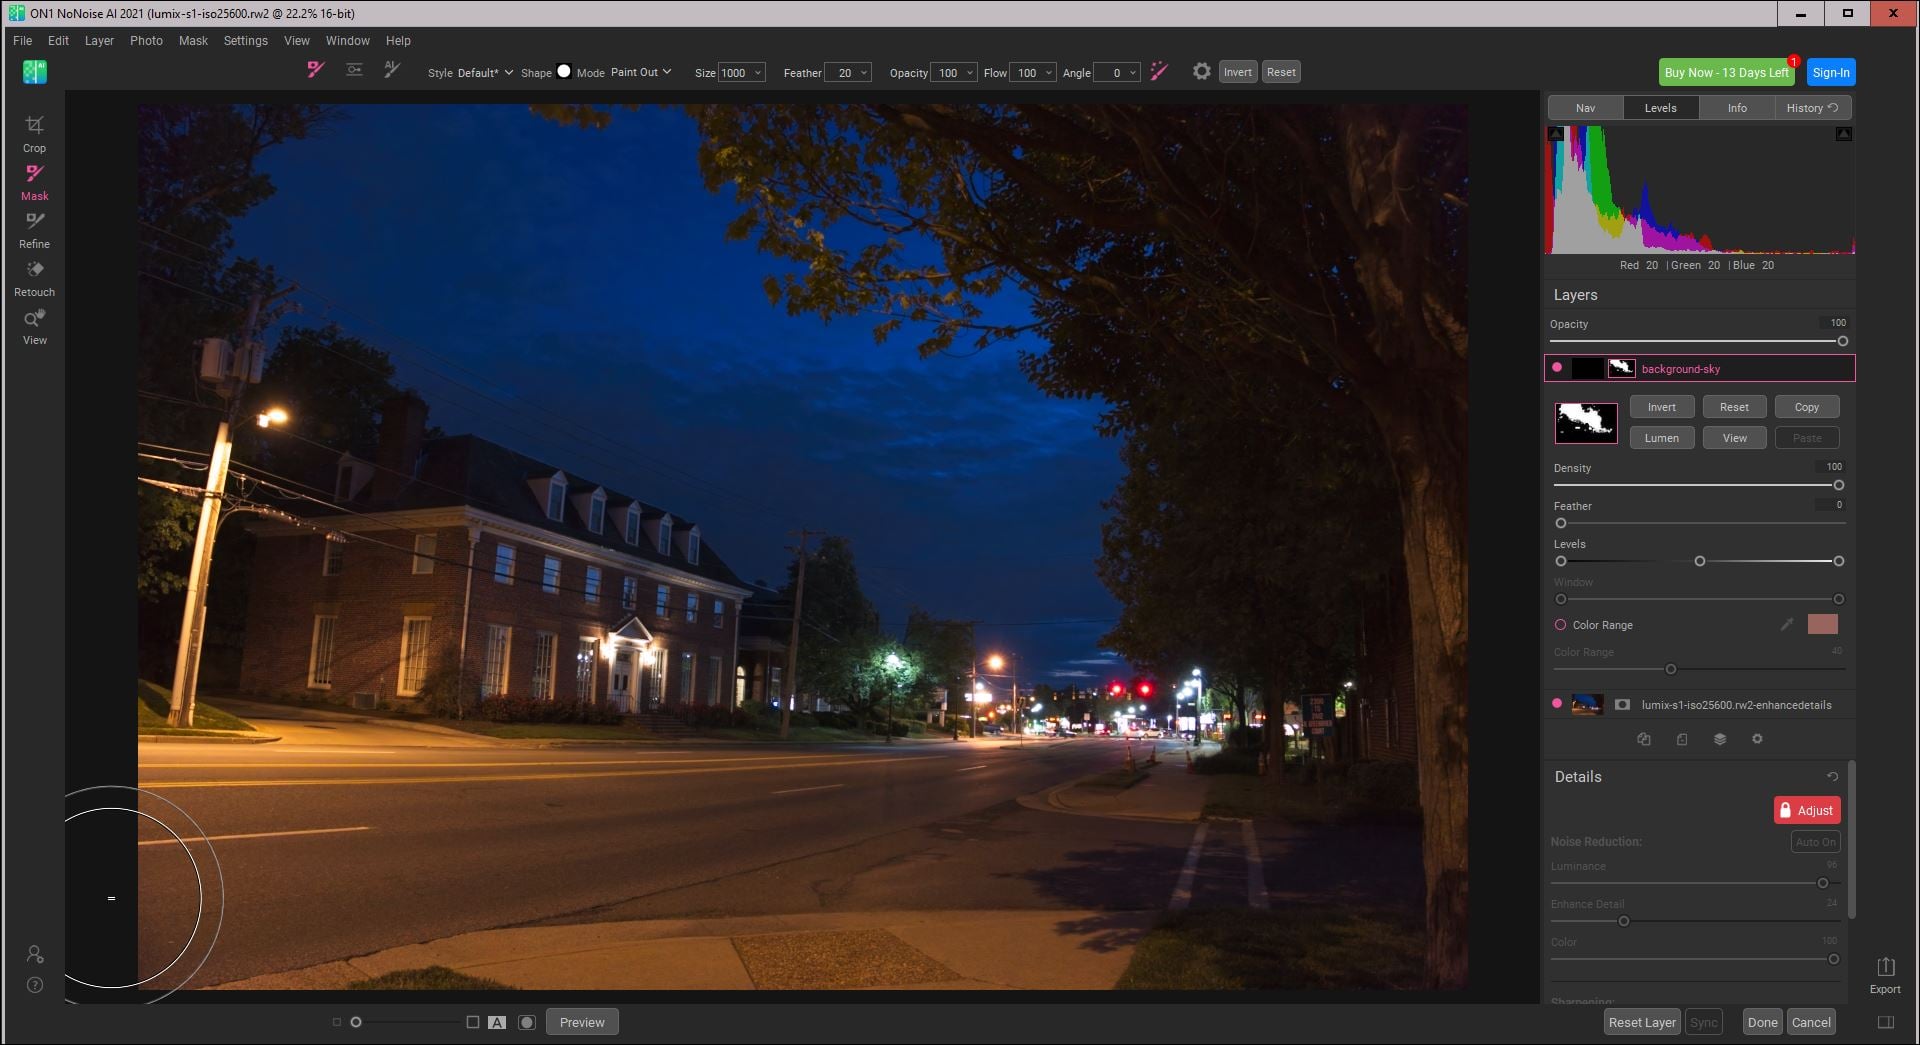Open the Mode Paint Out dropdown
1920x1045 pixels.
[641, 72]
